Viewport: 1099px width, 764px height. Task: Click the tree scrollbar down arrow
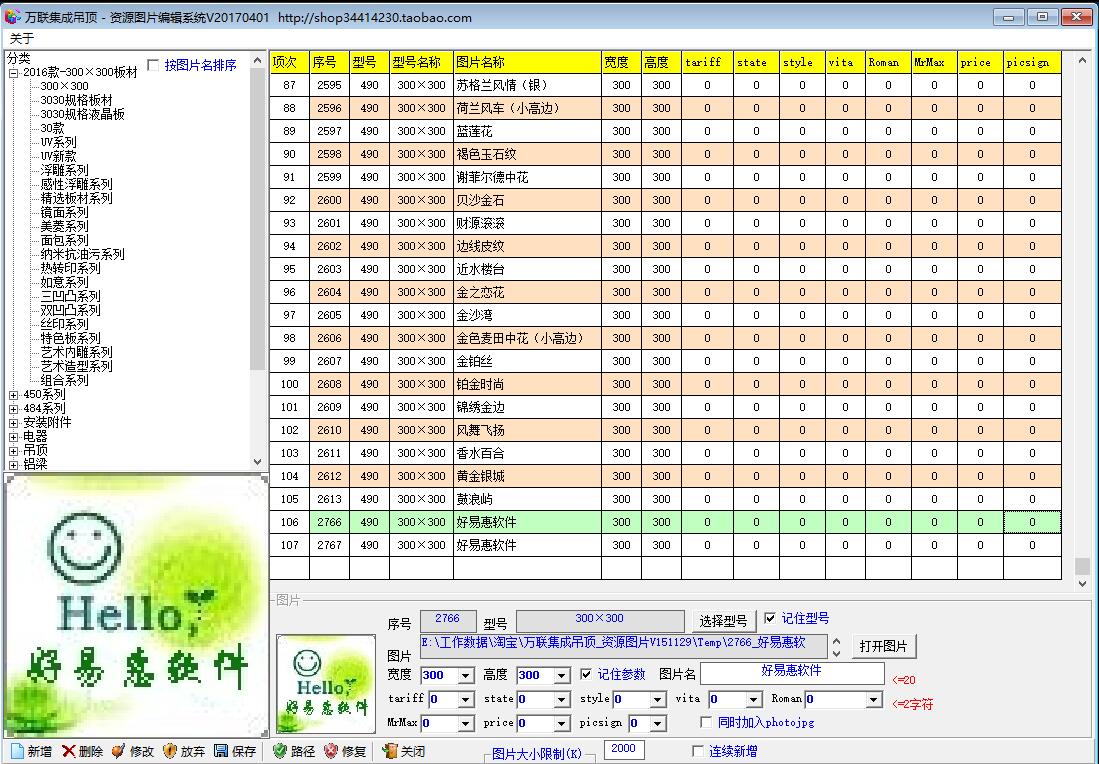click(x=257, y=462)
